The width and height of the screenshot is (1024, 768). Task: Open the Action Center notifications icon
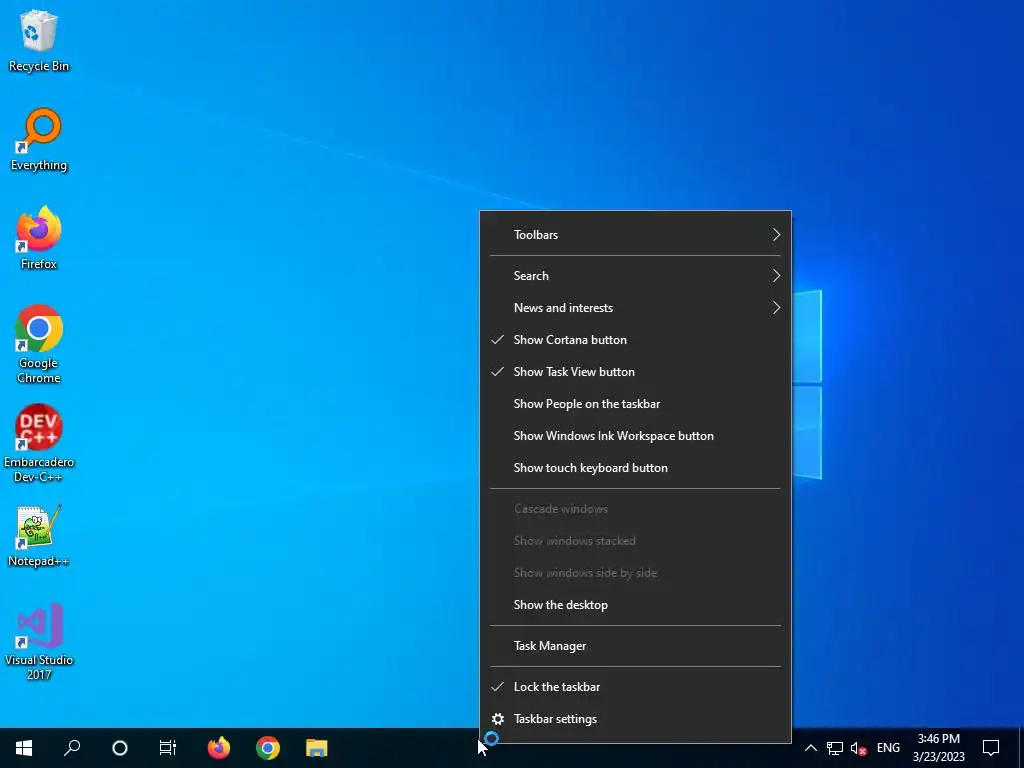point(991,748)
